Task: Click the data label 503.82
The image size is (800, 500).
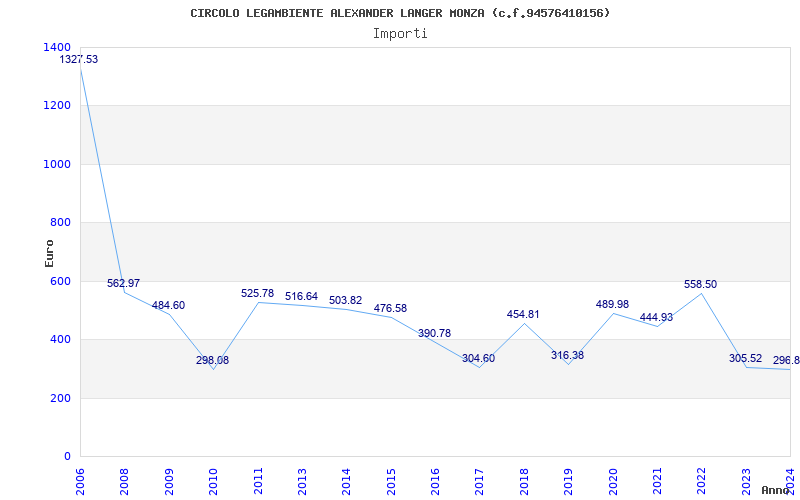Action: (345, 301)
